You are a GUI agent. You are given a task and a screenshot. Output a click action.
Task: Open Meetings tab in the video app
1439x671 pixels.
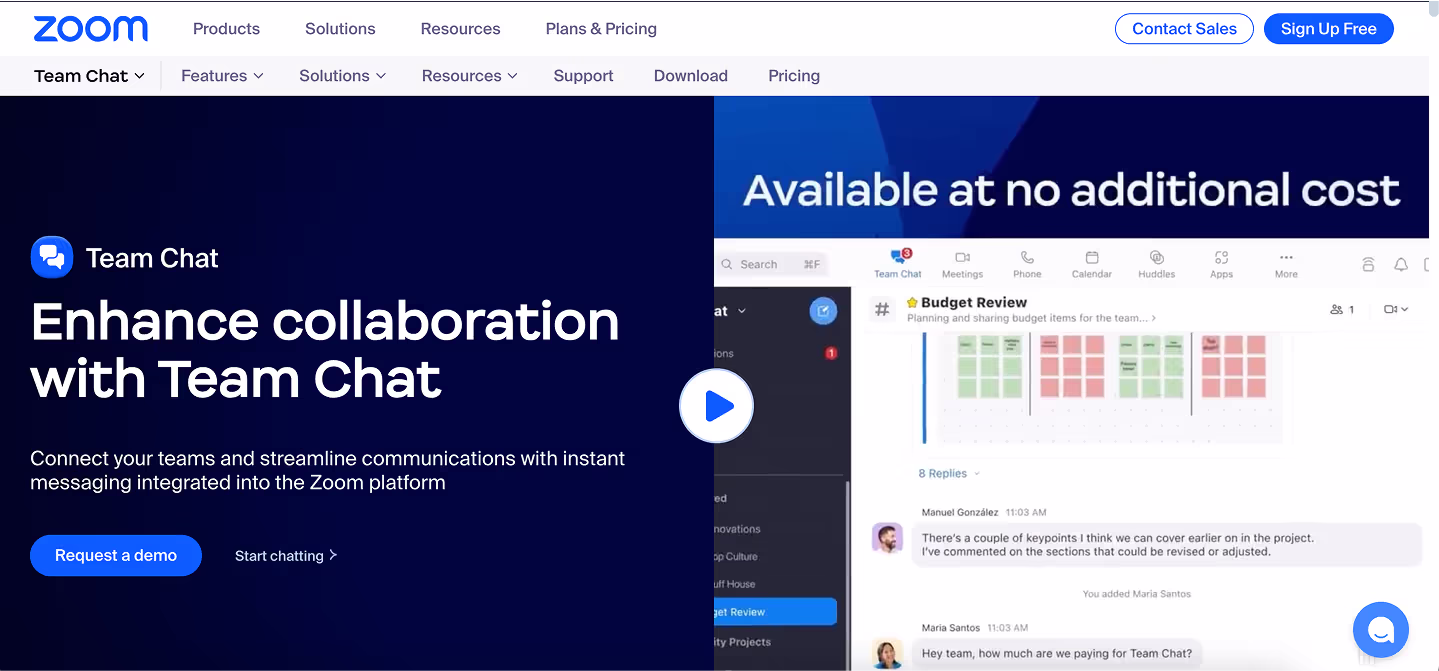[x=962, y=264]
